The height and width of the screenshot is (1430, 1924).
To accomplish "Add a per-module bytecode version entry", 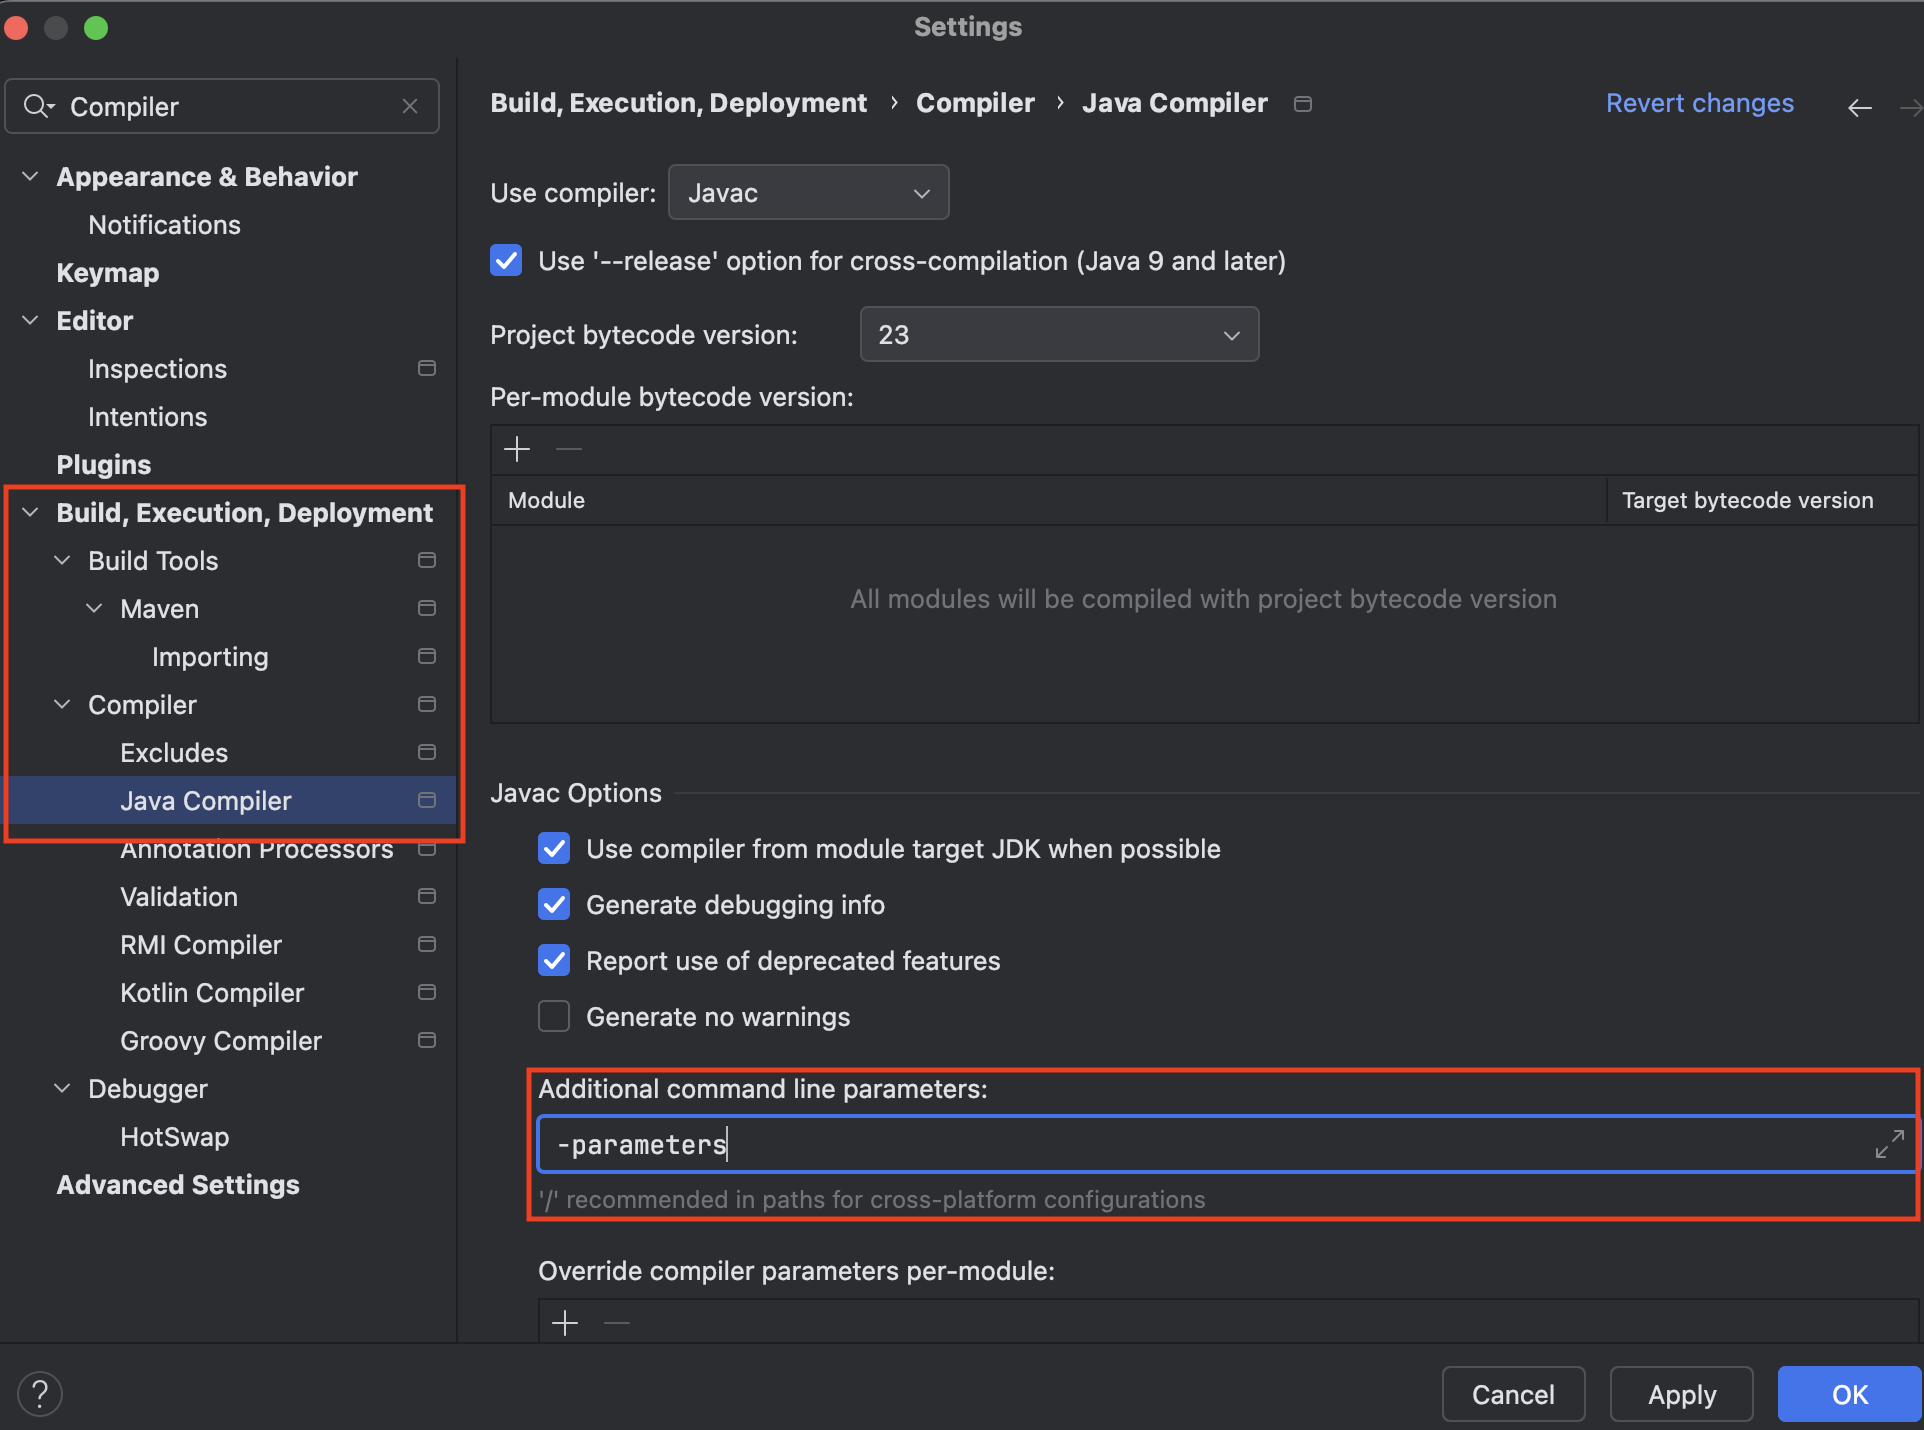I will click(517, 449).
